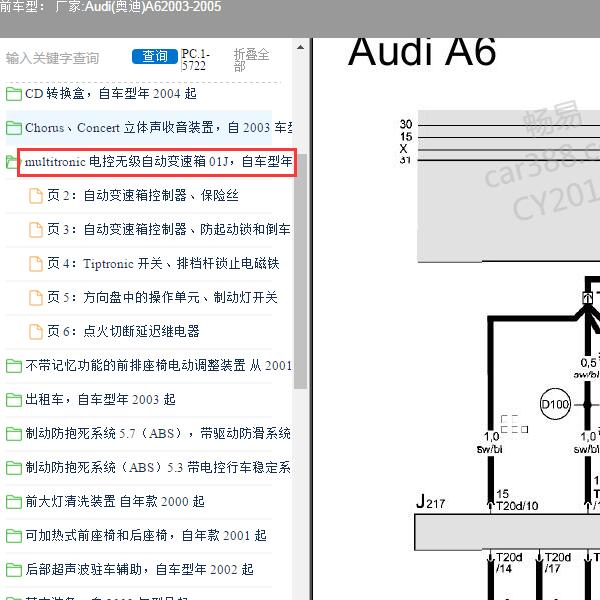Open 页 5：方向盘中的操作单元、制动灯开关

[162, 297]
